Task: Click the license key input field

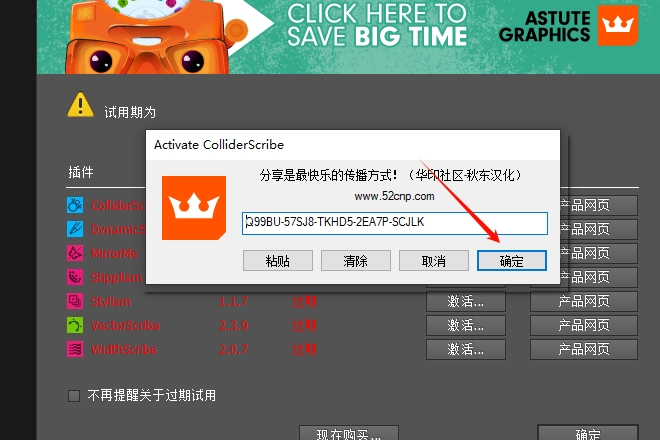Action: [x=395, y=223]
